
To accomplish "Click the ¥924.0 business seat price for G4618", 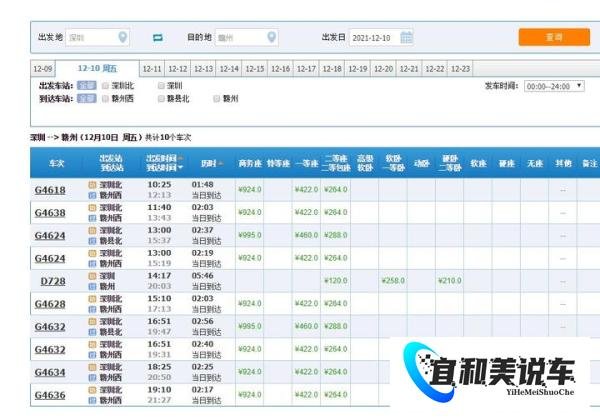I will click(x=249, y=189).
